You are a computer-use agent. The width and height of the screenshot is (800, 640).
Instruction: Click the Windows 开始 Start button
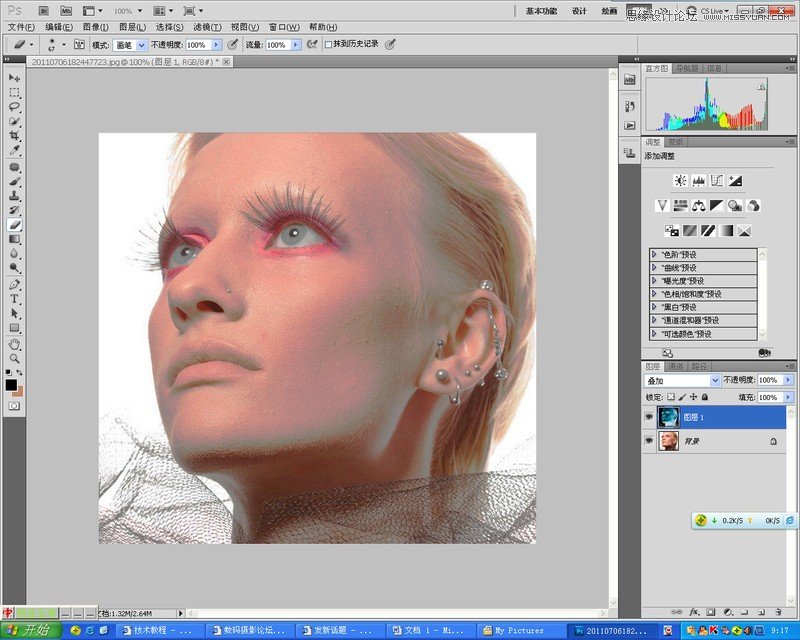point(30,630)
